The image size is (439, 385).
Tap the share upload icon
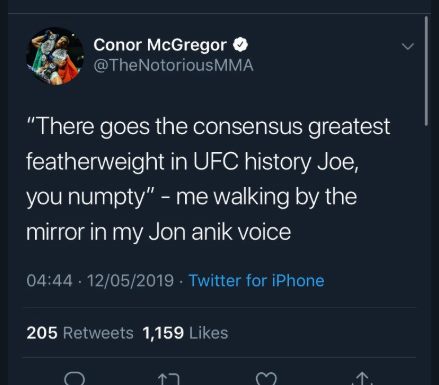[x=362, y=379]
